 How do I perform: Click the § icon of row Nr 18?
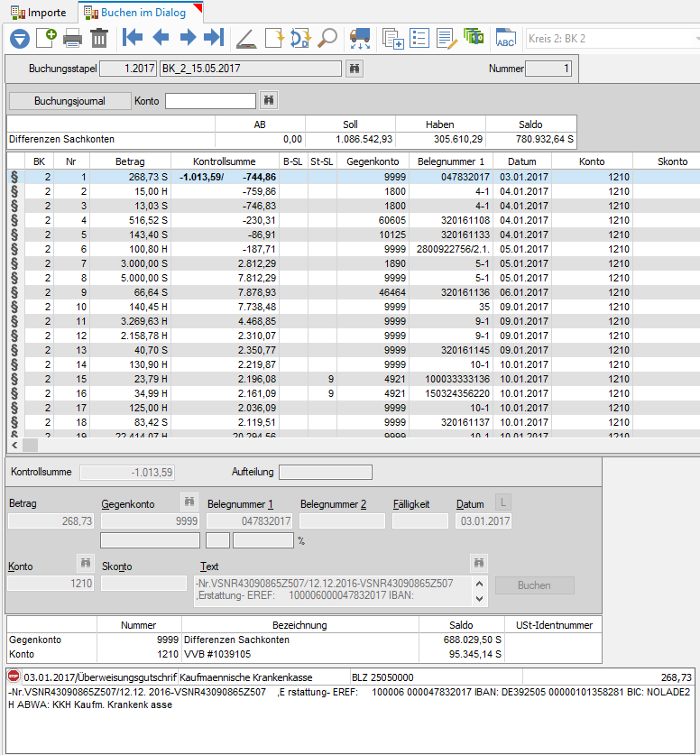(14, 422)
